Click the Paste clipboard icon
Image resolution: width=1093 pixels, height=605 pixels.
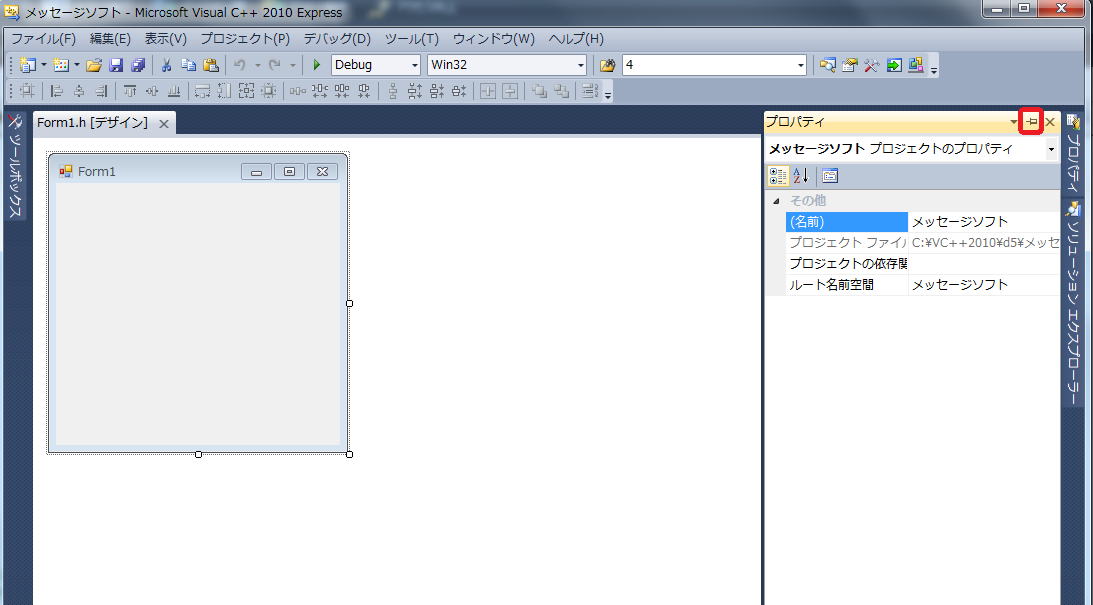[x=210, y=65]
